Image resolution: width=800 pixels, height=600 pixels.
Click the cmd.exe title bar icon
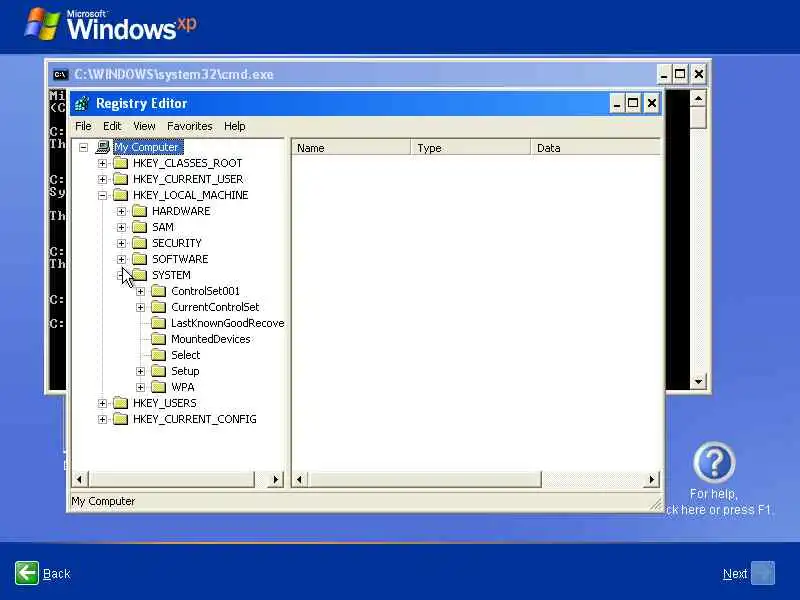coord(60,74)
